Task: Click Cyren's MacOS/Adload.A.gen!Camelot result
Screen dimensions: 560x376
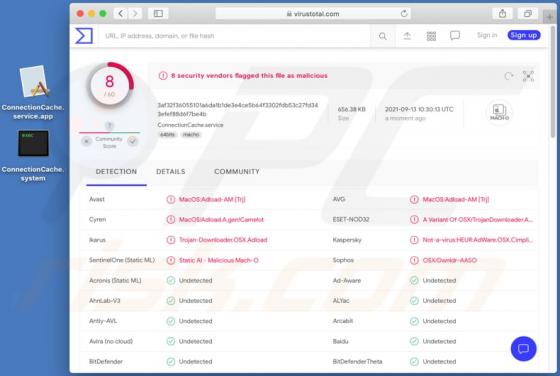Action: point(221,220)
